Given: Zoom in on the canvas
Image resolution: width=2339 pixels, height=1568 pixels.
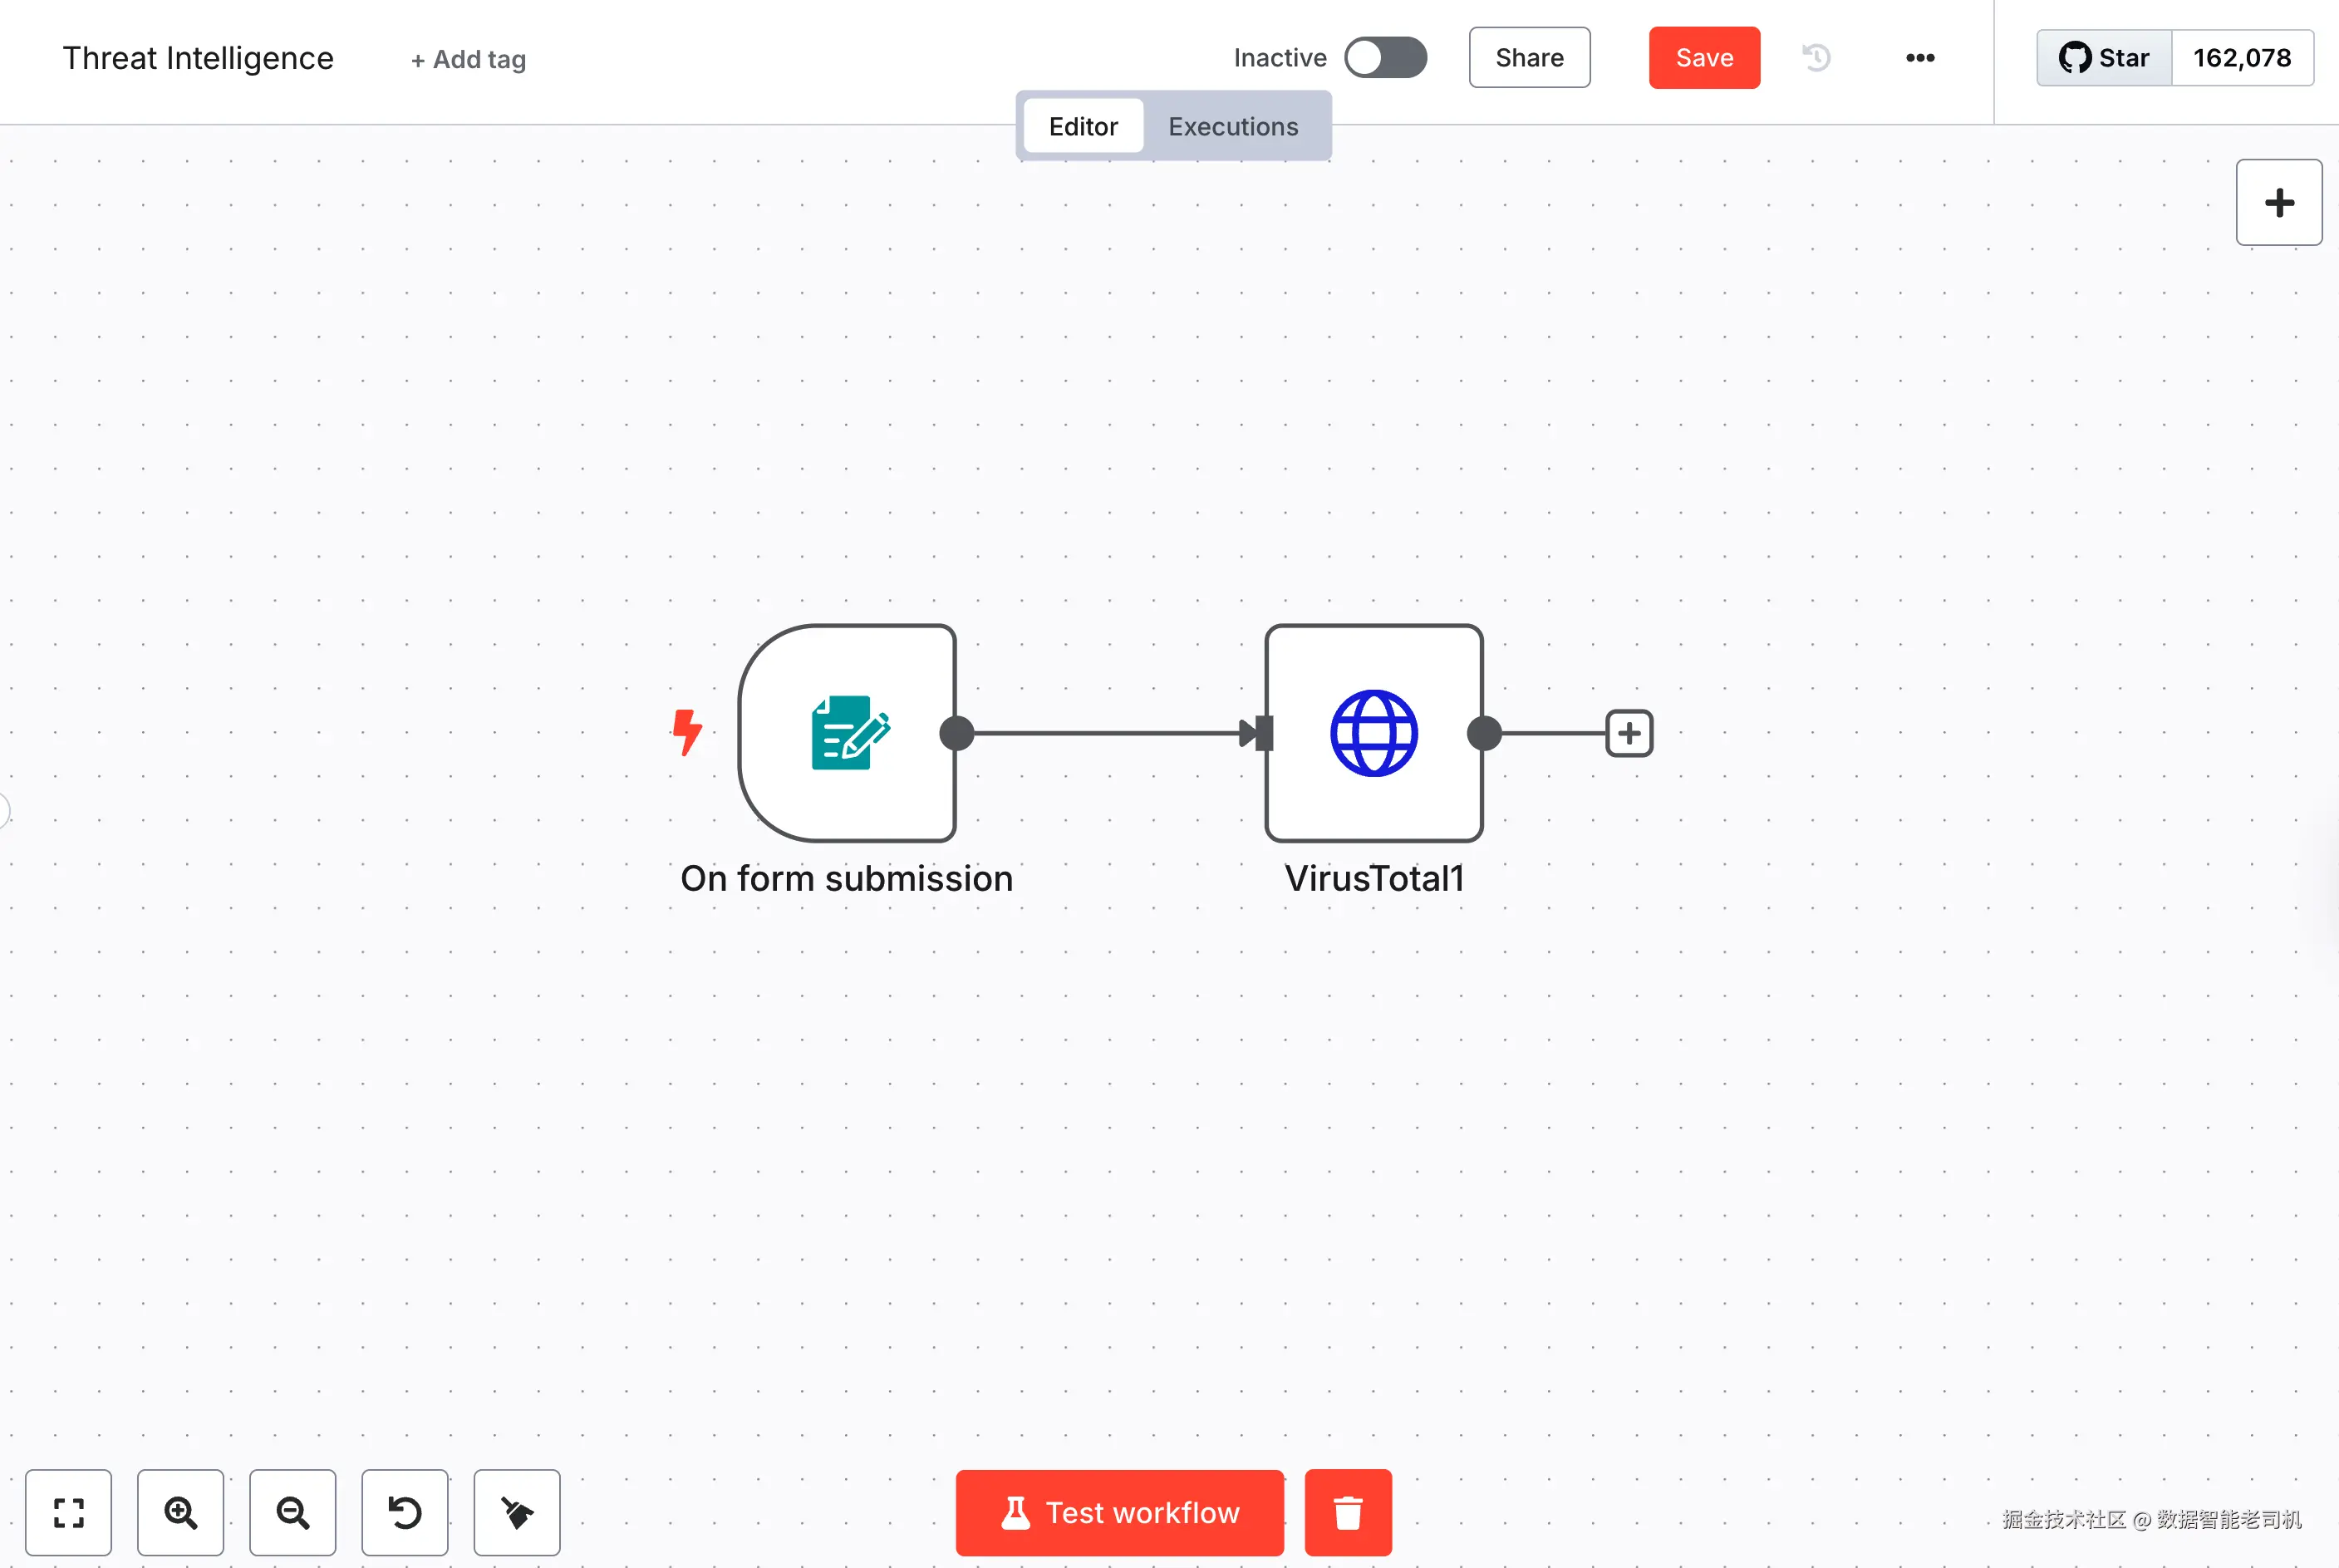Looking at the screenshot, I should [180, 1512].
